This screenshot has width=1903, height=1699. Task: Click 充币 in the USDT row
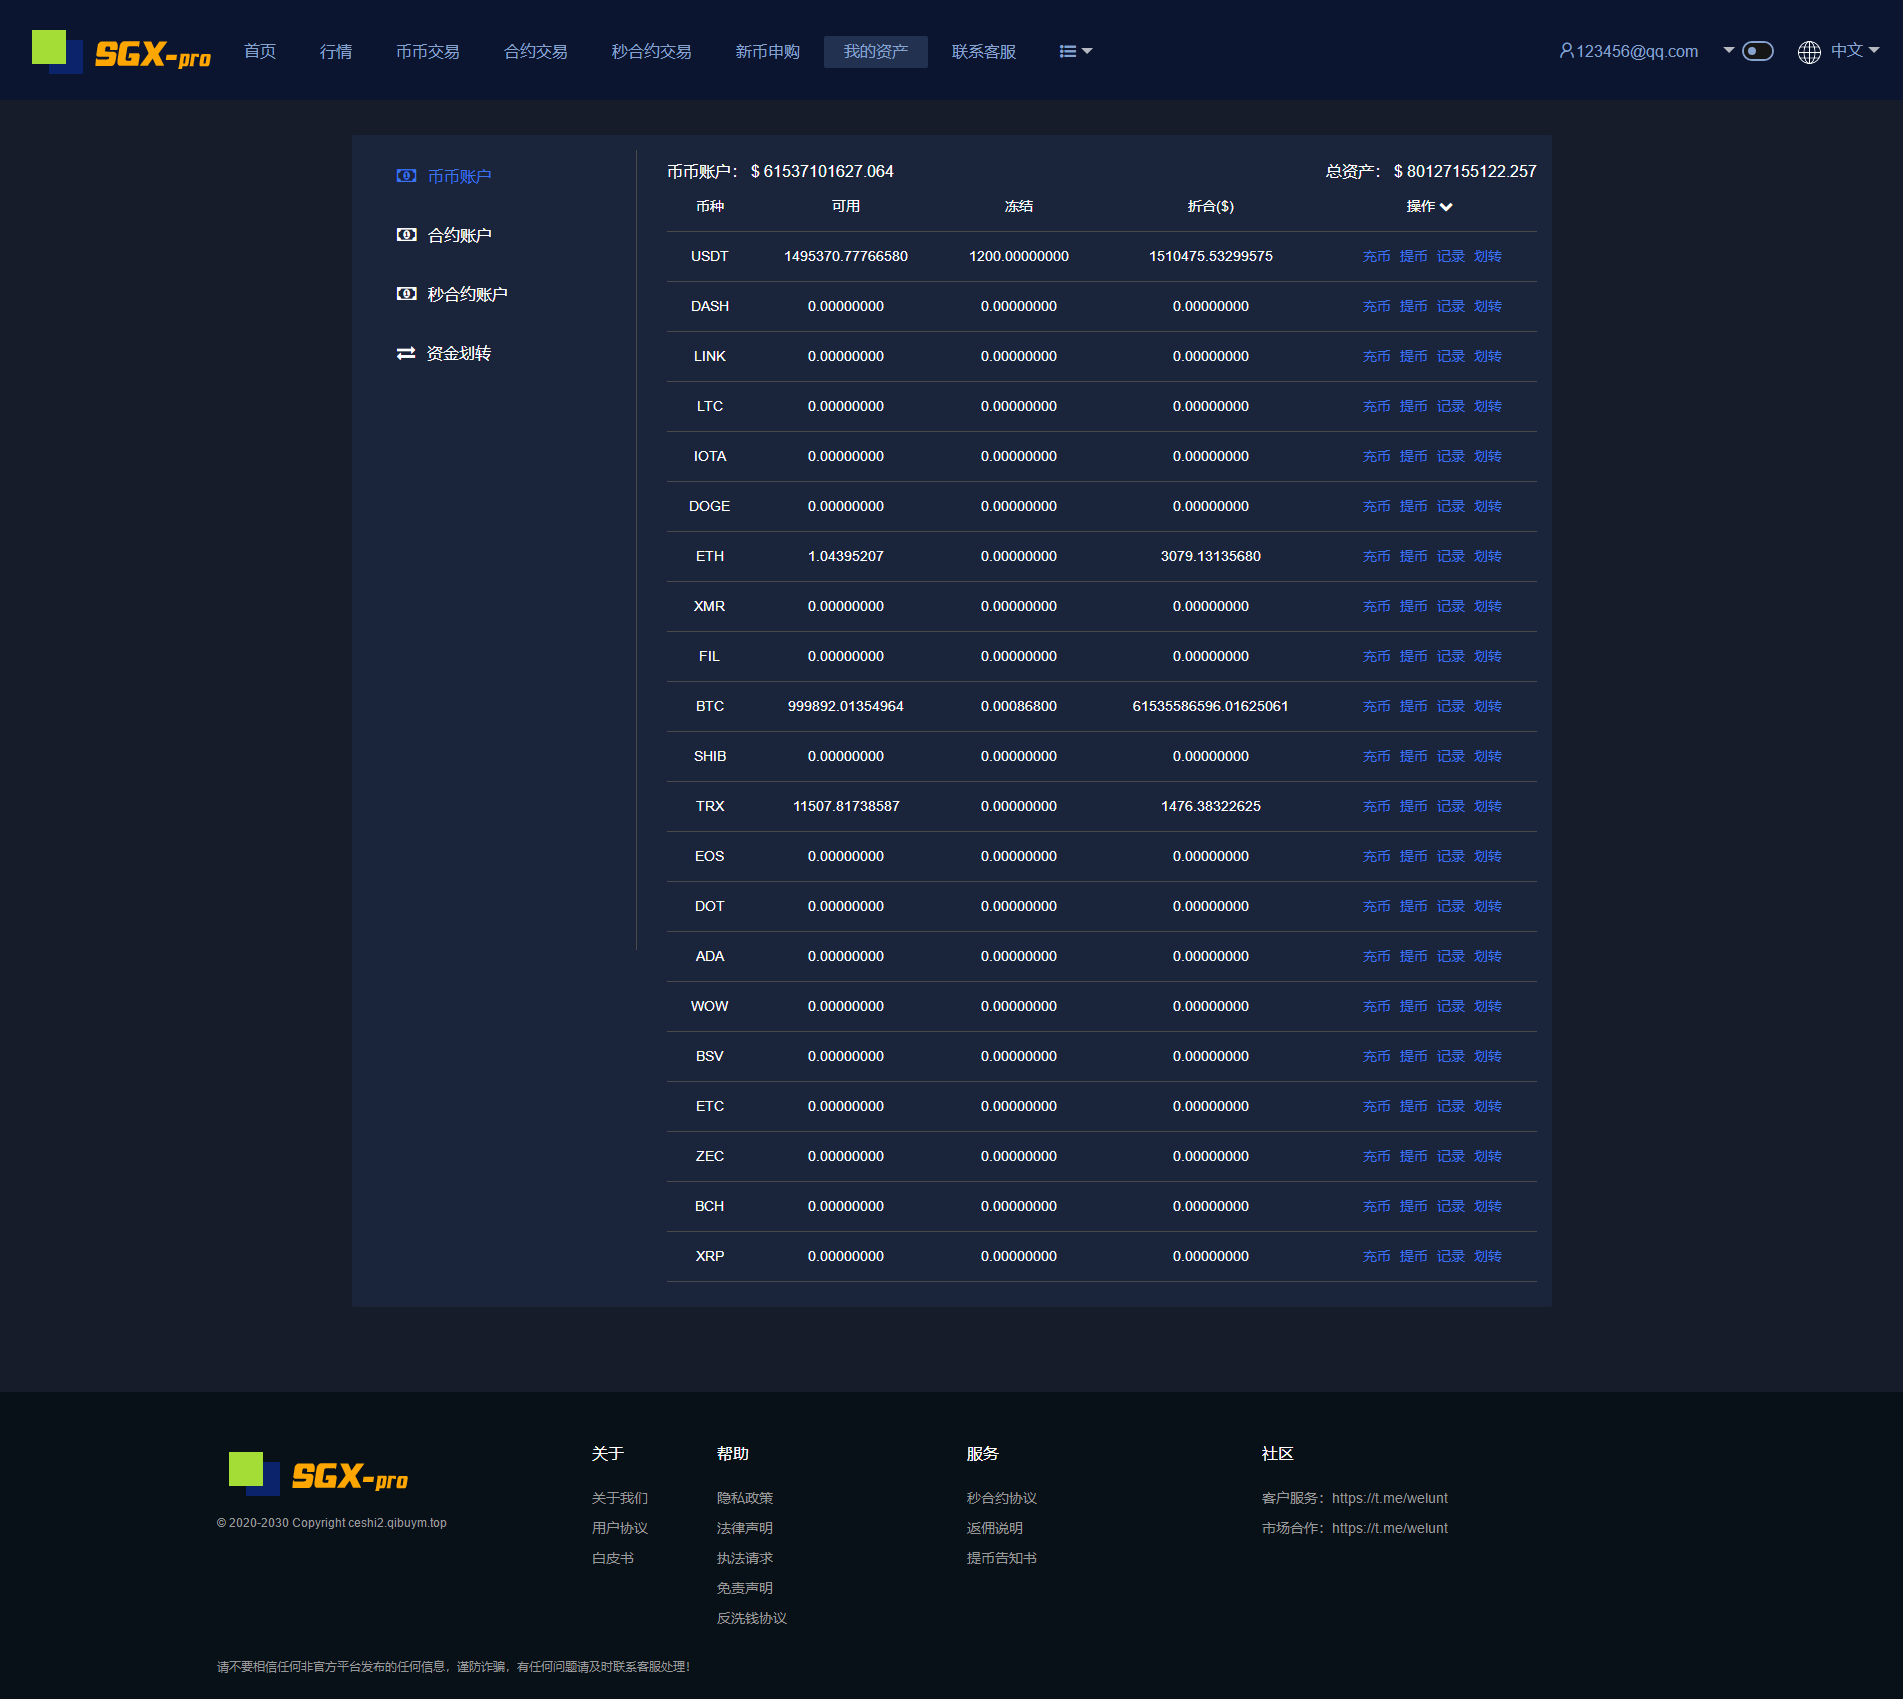[1376, 257]
